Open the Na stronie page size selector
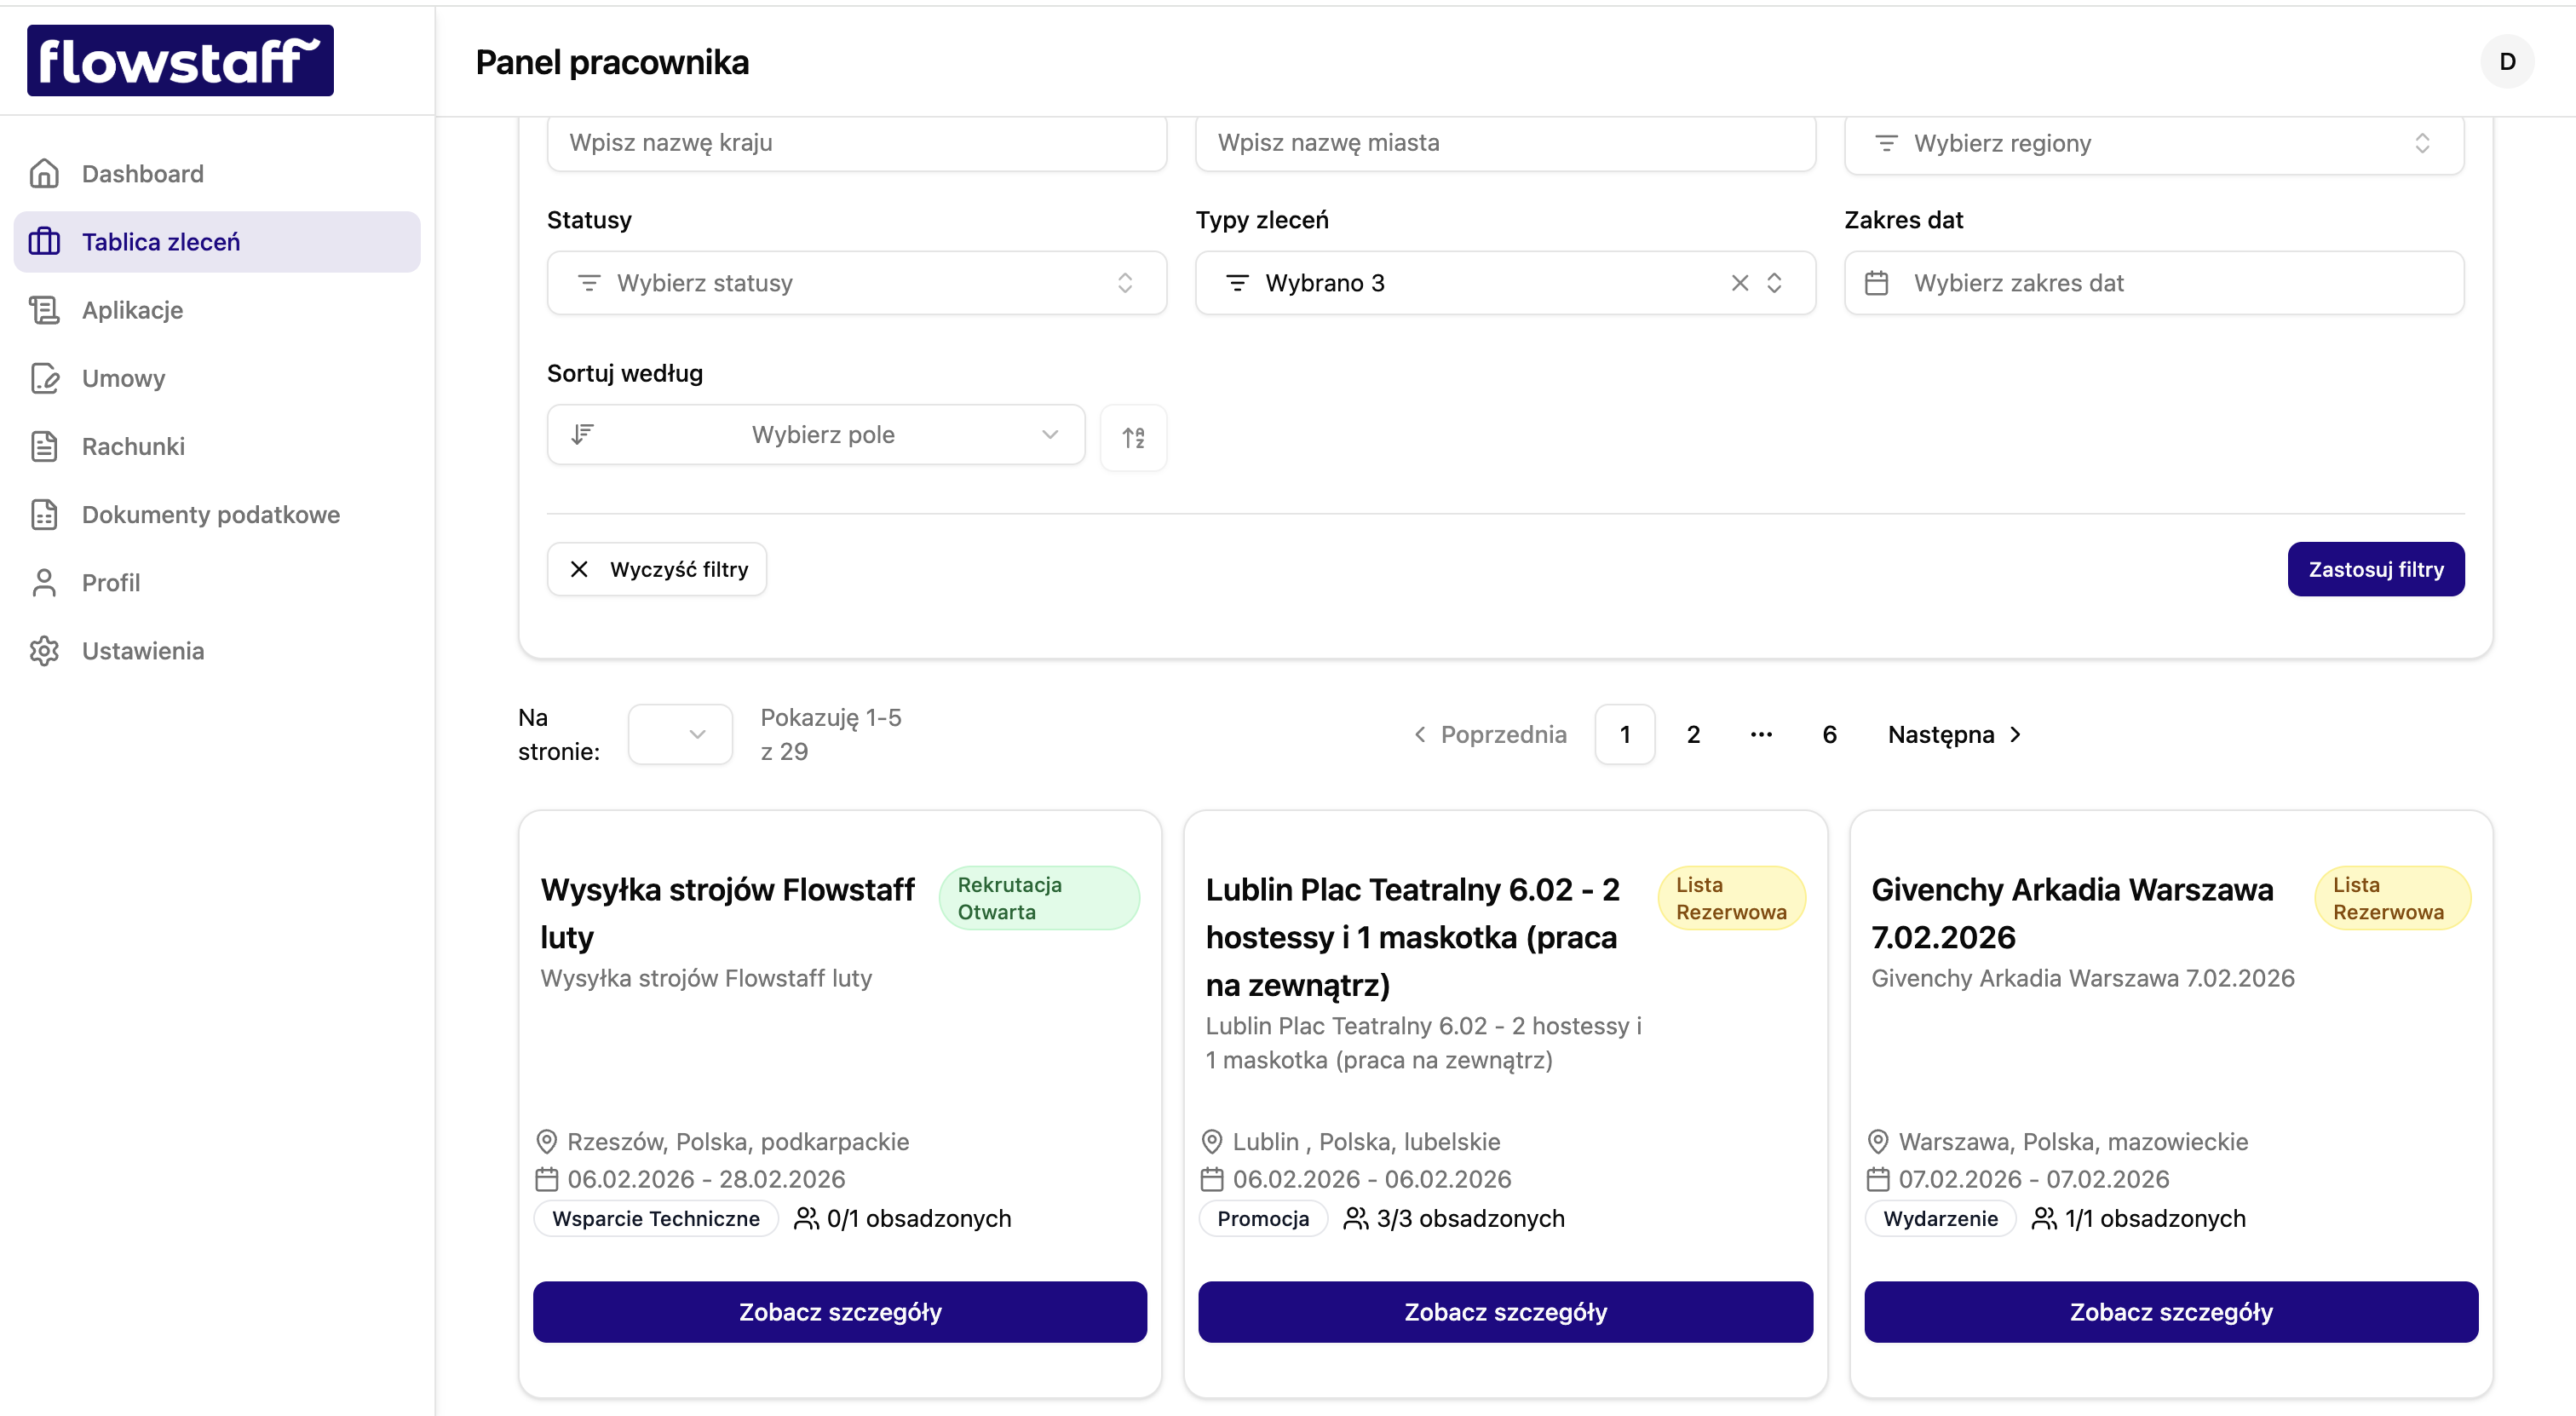 click(x=679, y=734)
